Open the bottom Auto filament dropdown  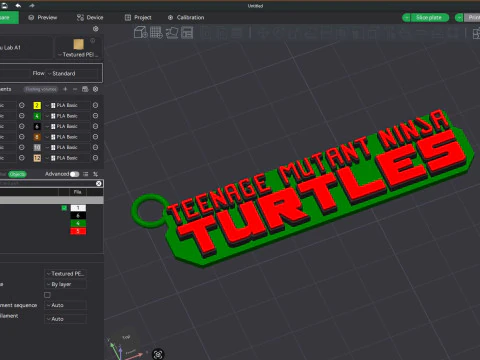tap(65, 319)
